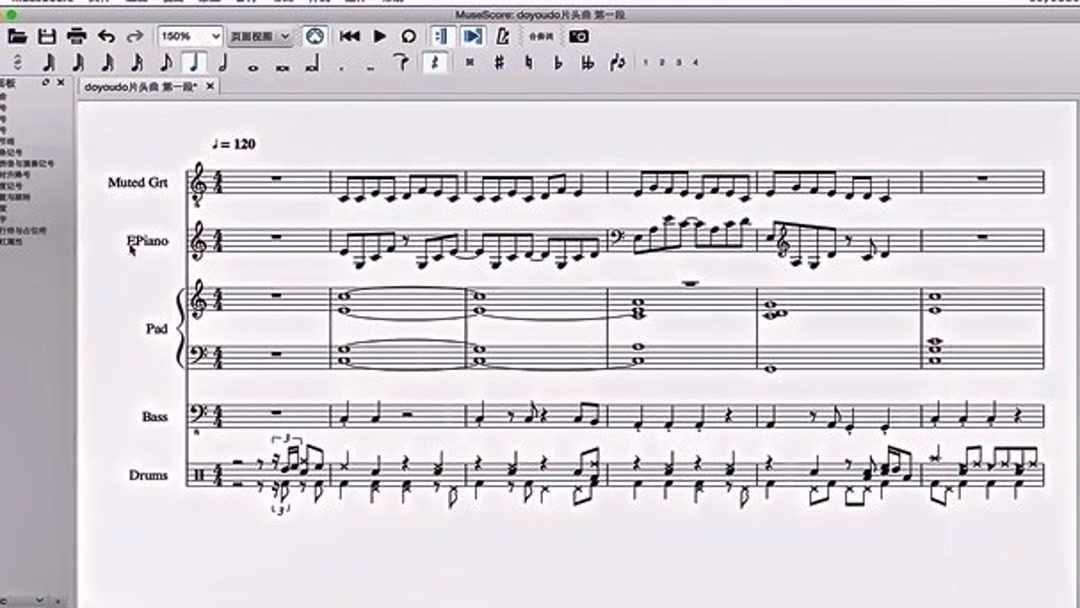Click the undo arrow icon

coord(108,36)
